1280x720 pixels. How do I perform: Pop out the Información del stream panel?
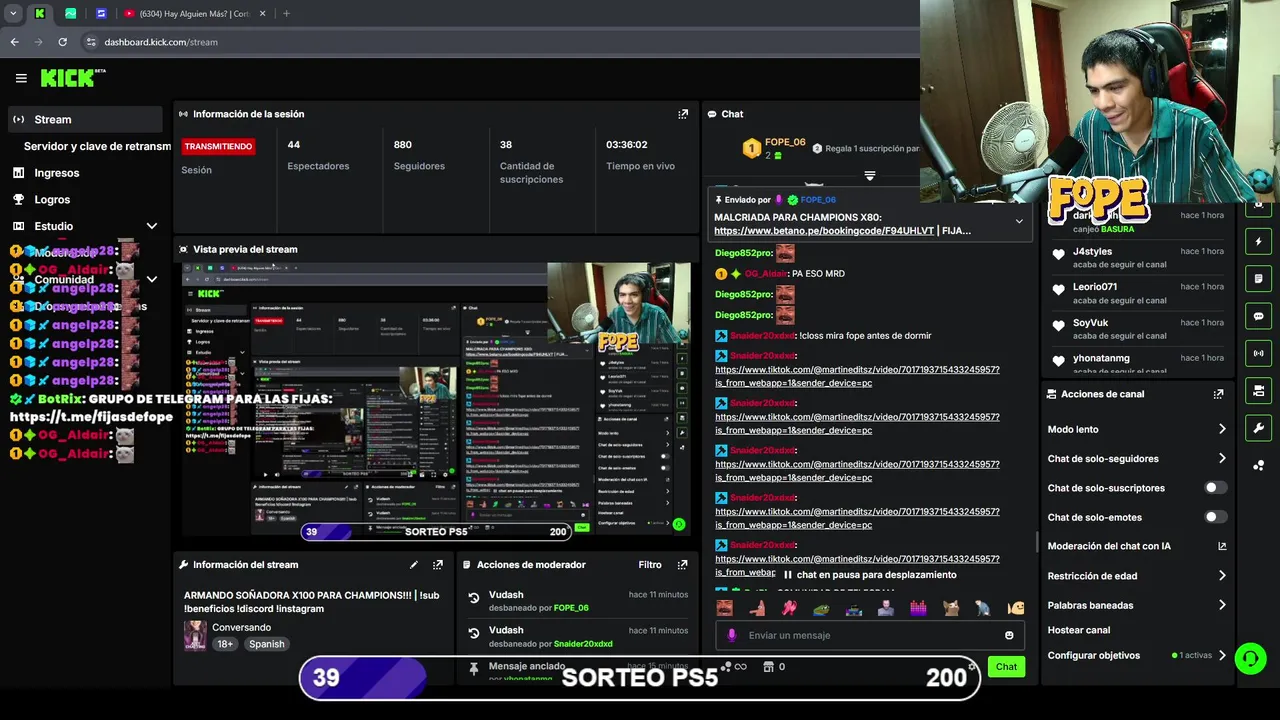coord(437,565)
